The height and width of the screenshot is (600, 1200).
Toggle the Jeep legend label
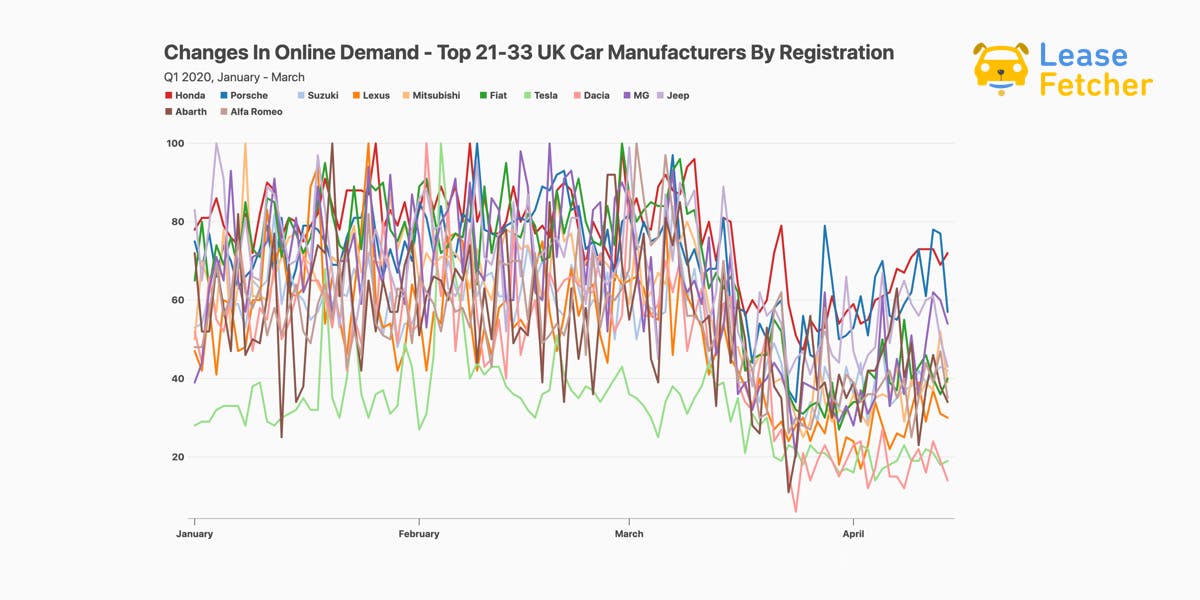(x=678, y=96)
